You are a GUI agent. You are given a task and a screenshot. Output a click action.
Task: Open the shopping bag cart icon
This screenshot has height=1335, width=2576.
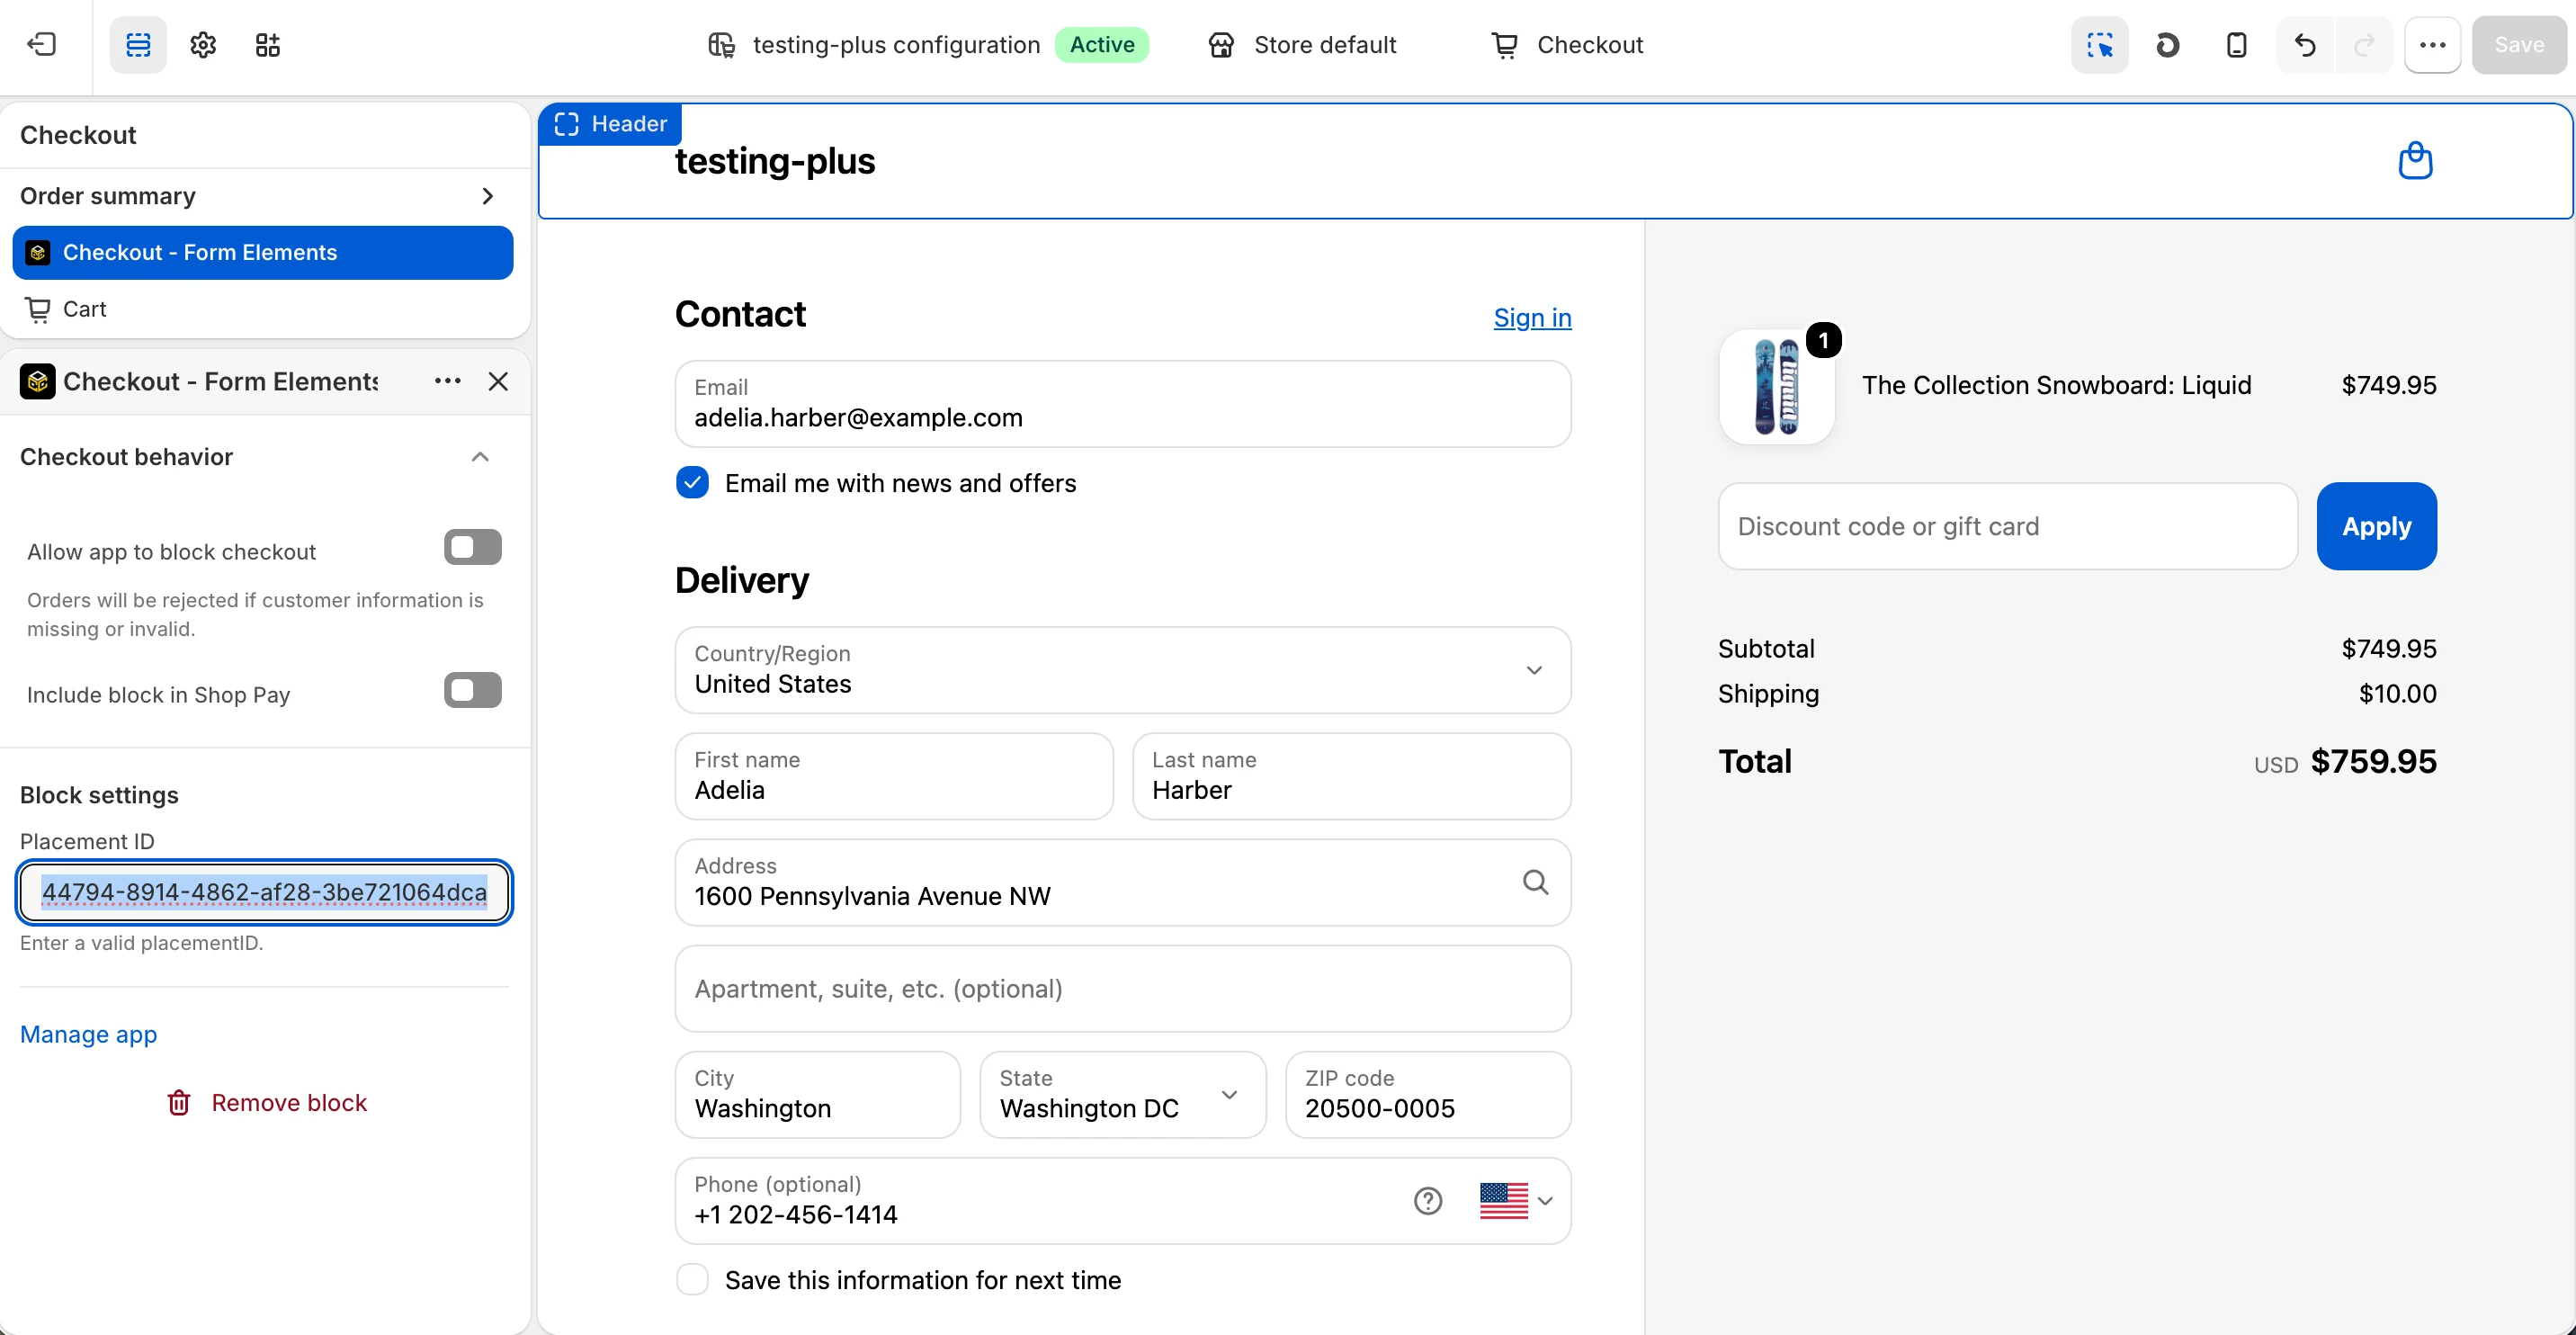pyautogui.click(x=2415, y=160)
